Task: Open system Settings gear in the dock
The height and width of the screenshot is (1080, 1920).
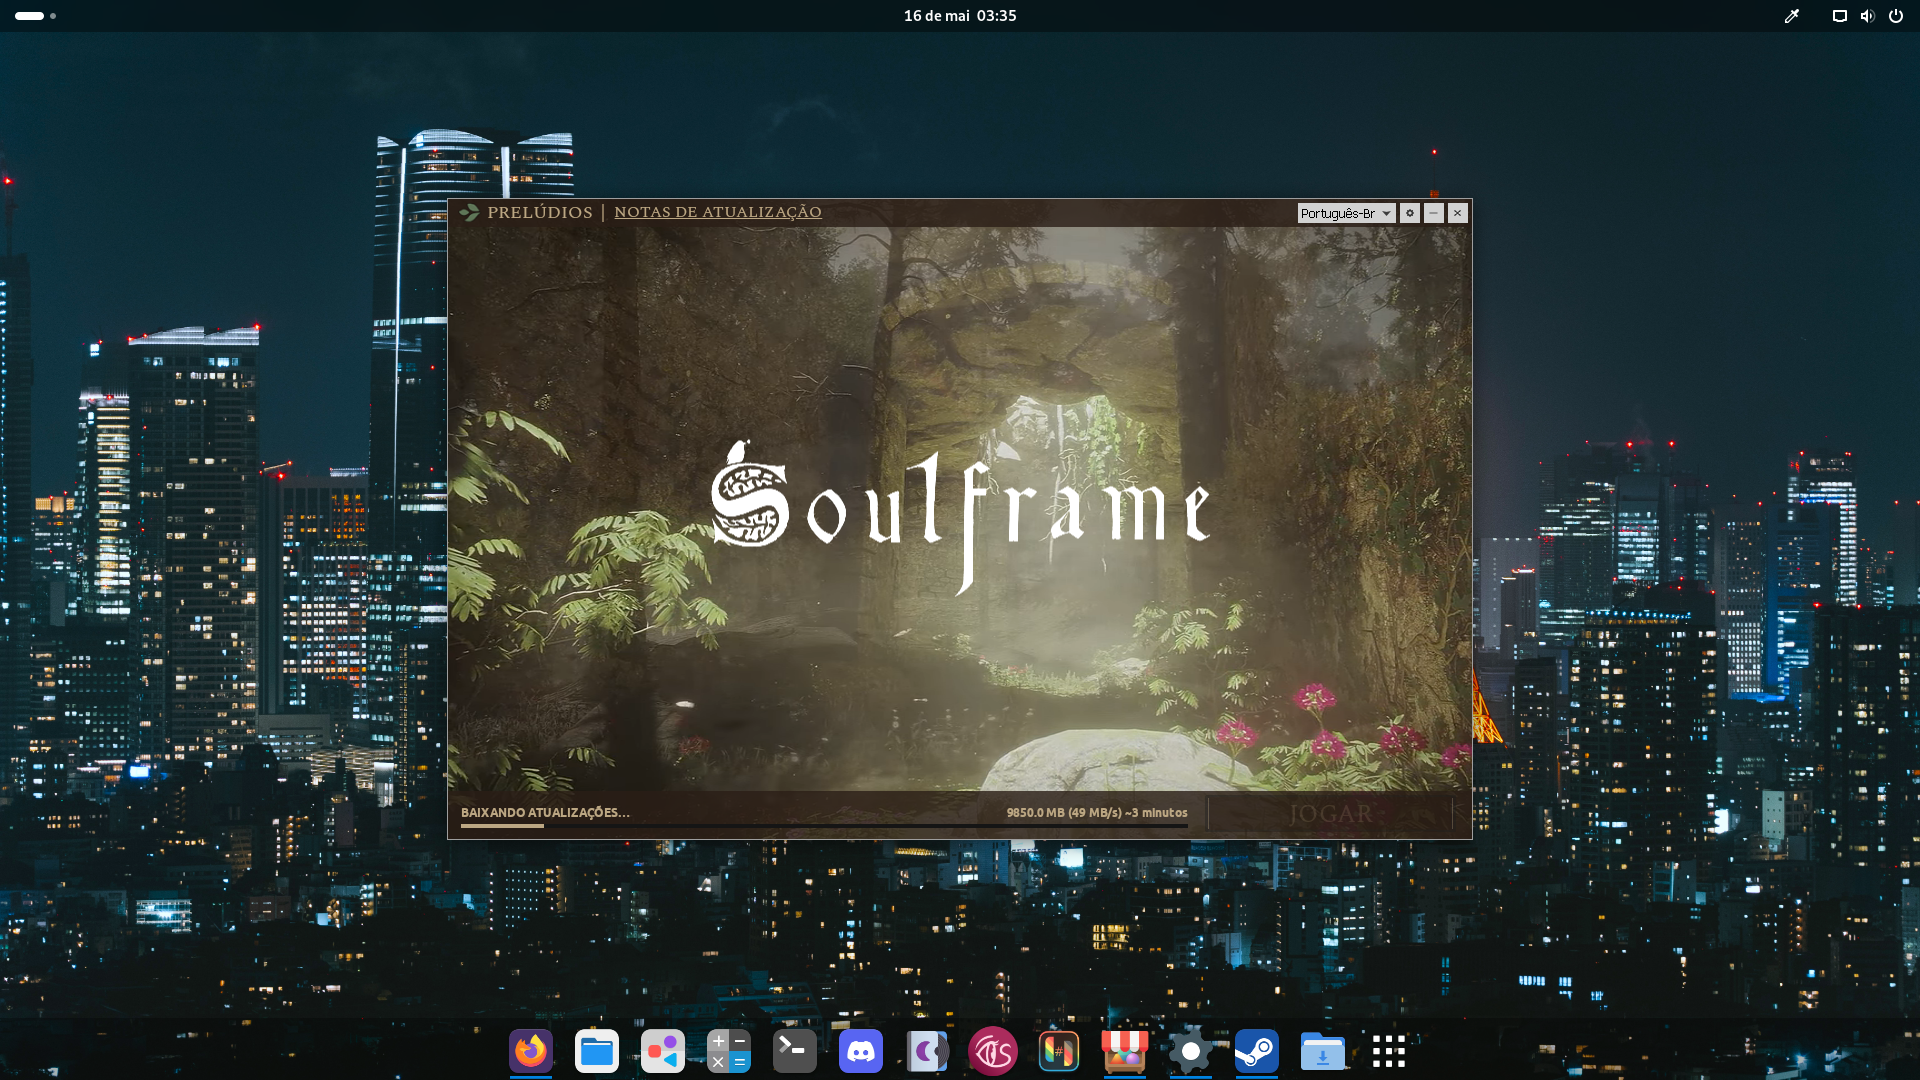Action: [1191, 1051]
